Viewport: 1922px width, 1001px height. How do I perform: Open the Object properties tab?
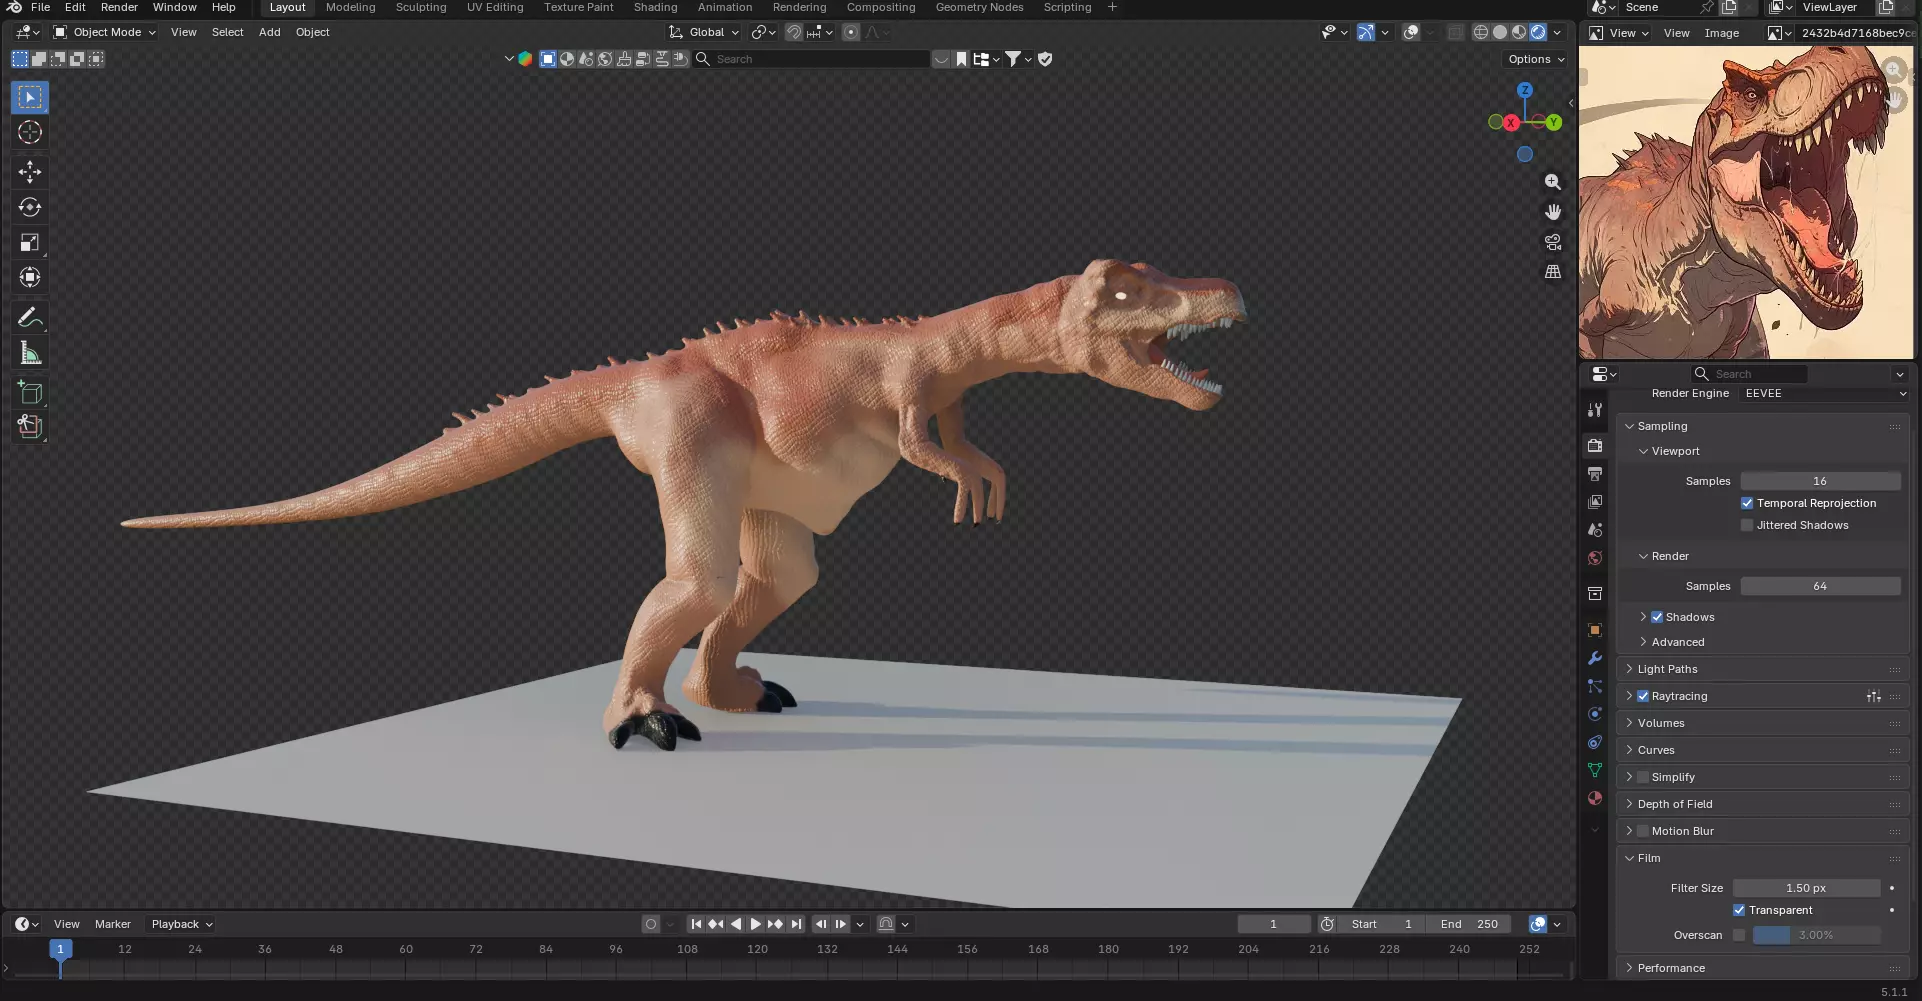click(x=1595, y=630)
